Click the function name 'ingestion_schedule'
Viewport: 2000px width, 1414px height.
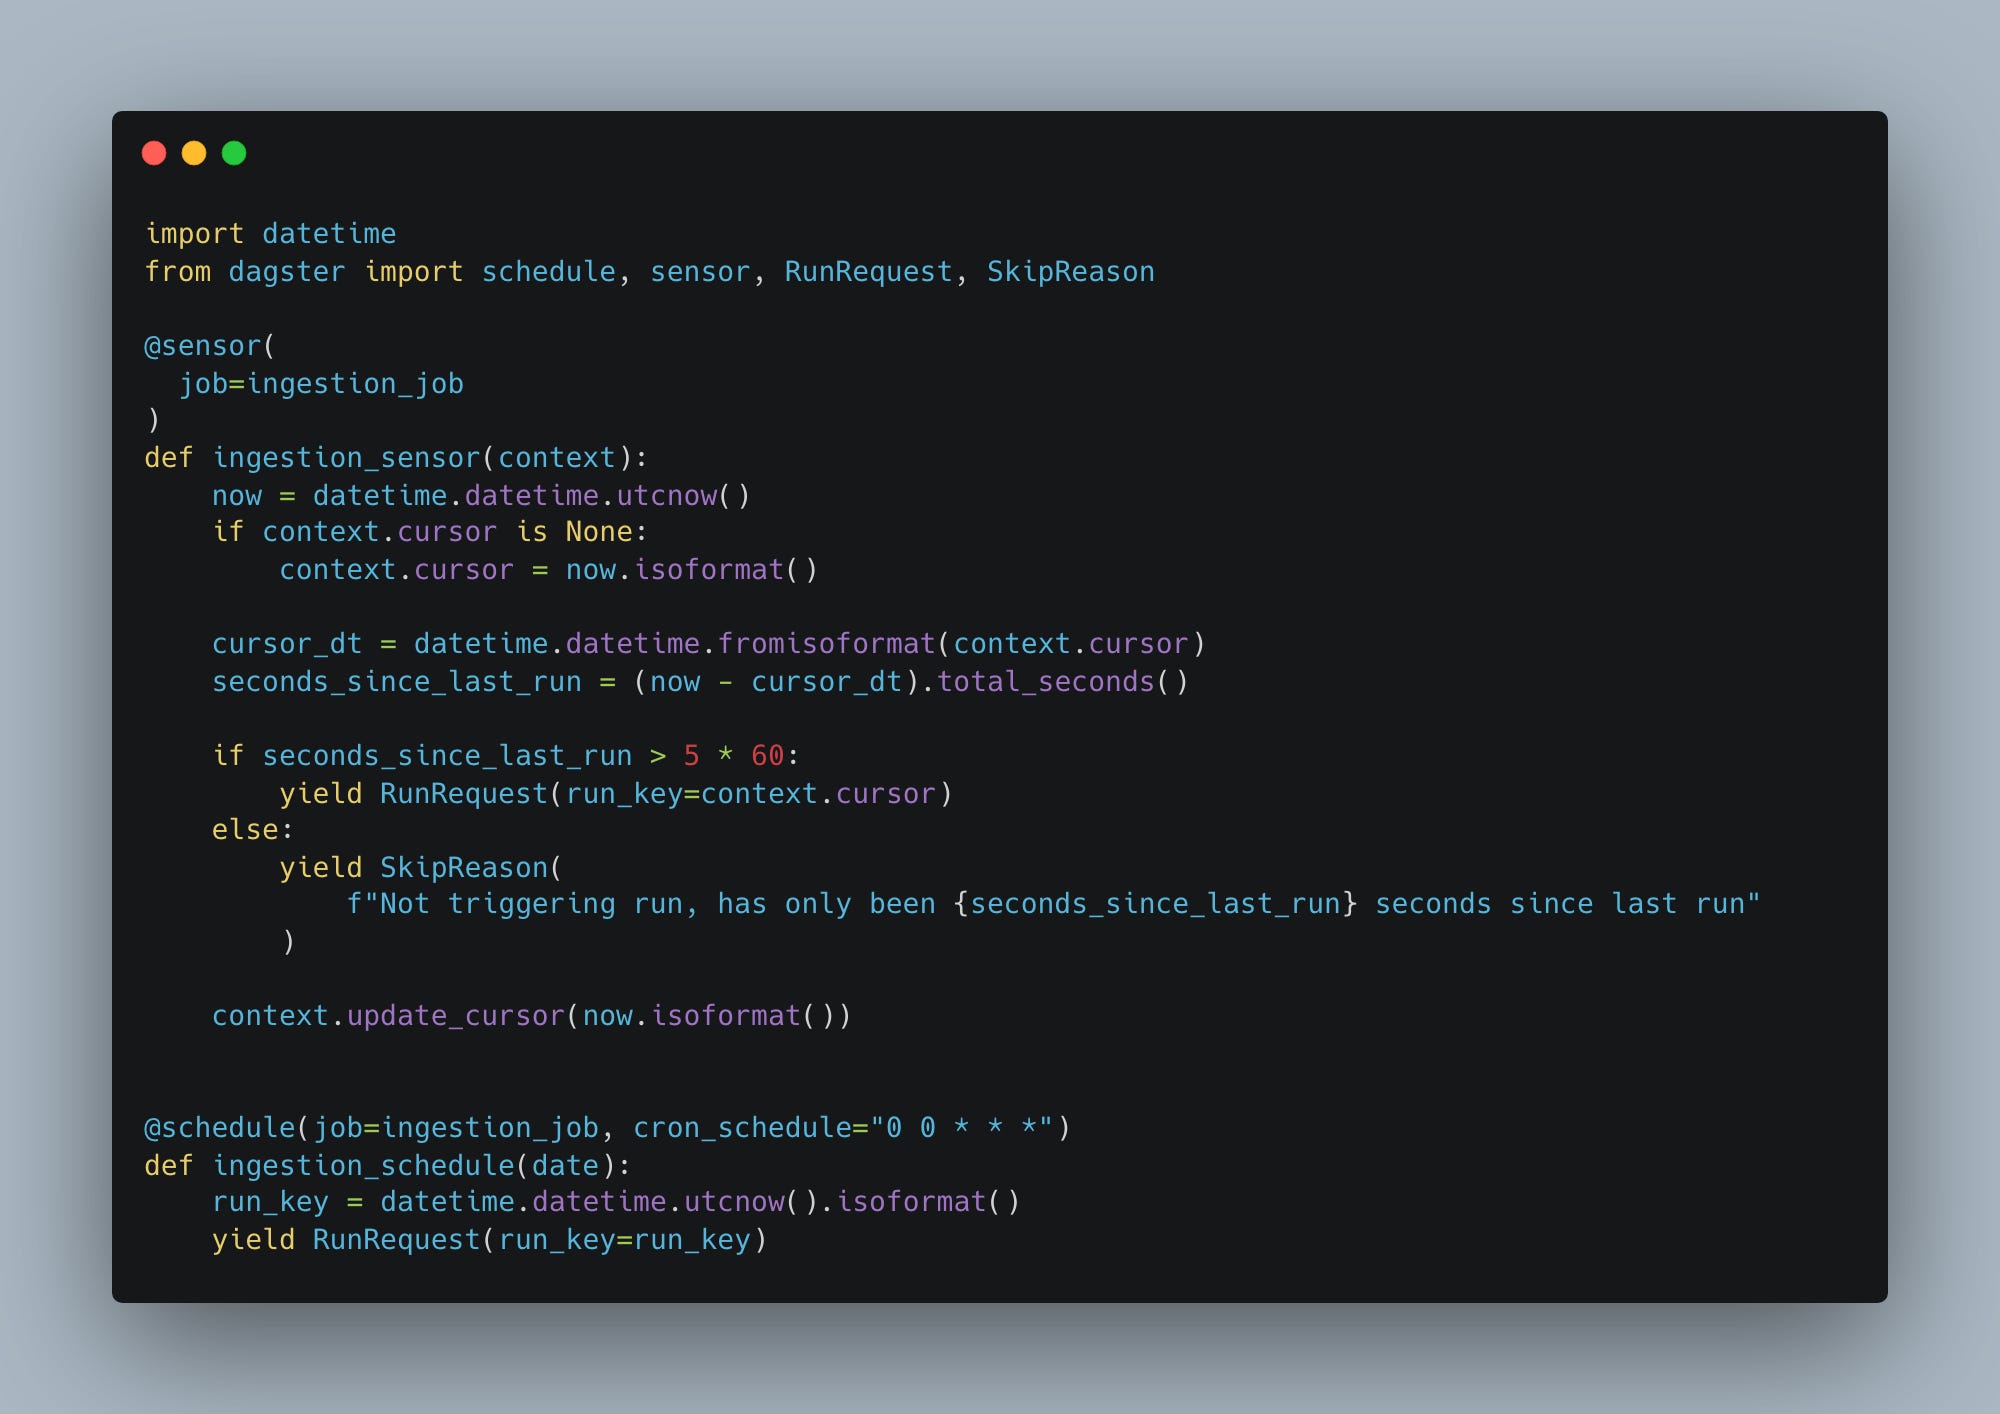click(363, 1166)
